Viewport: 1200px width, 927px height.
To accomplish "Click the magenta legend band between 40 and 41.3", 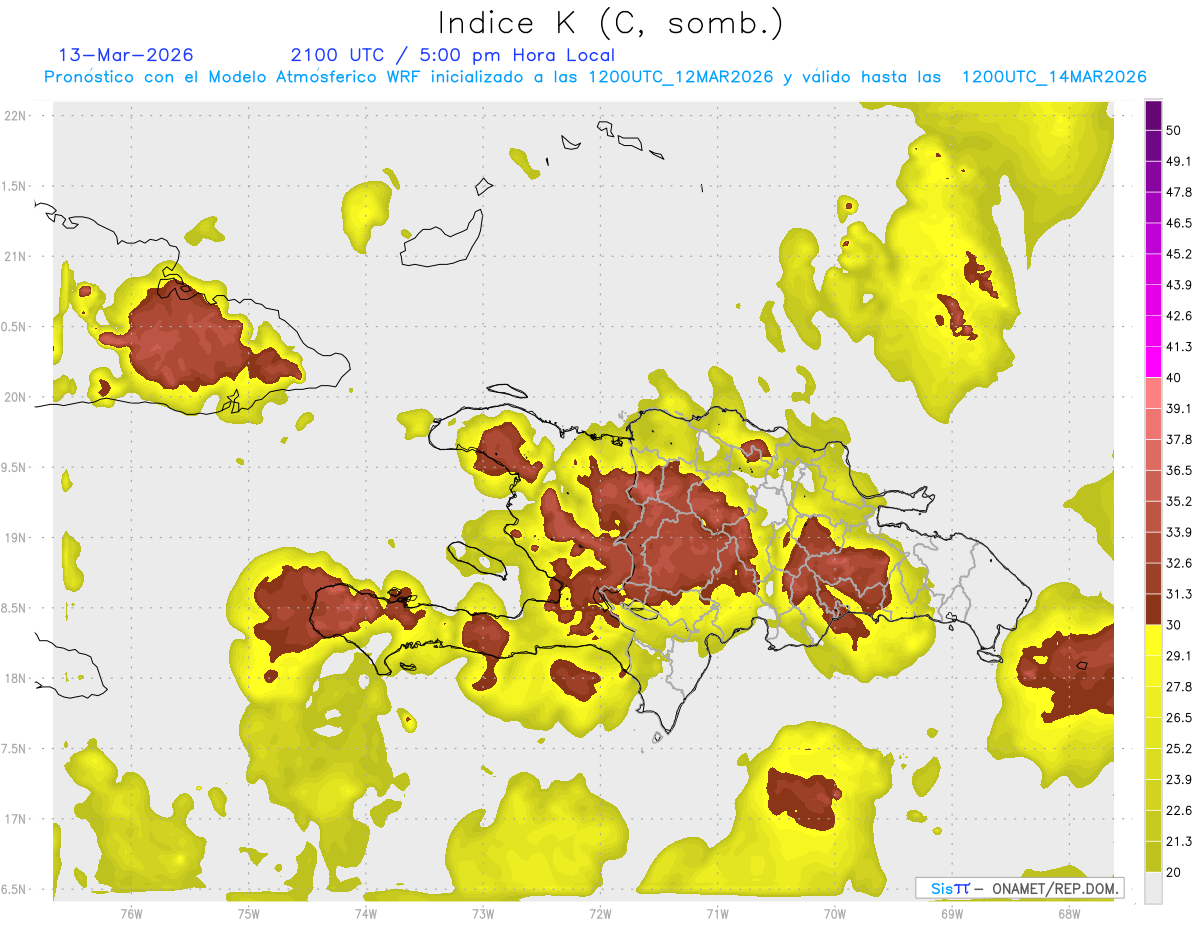I will [1153, 362].
